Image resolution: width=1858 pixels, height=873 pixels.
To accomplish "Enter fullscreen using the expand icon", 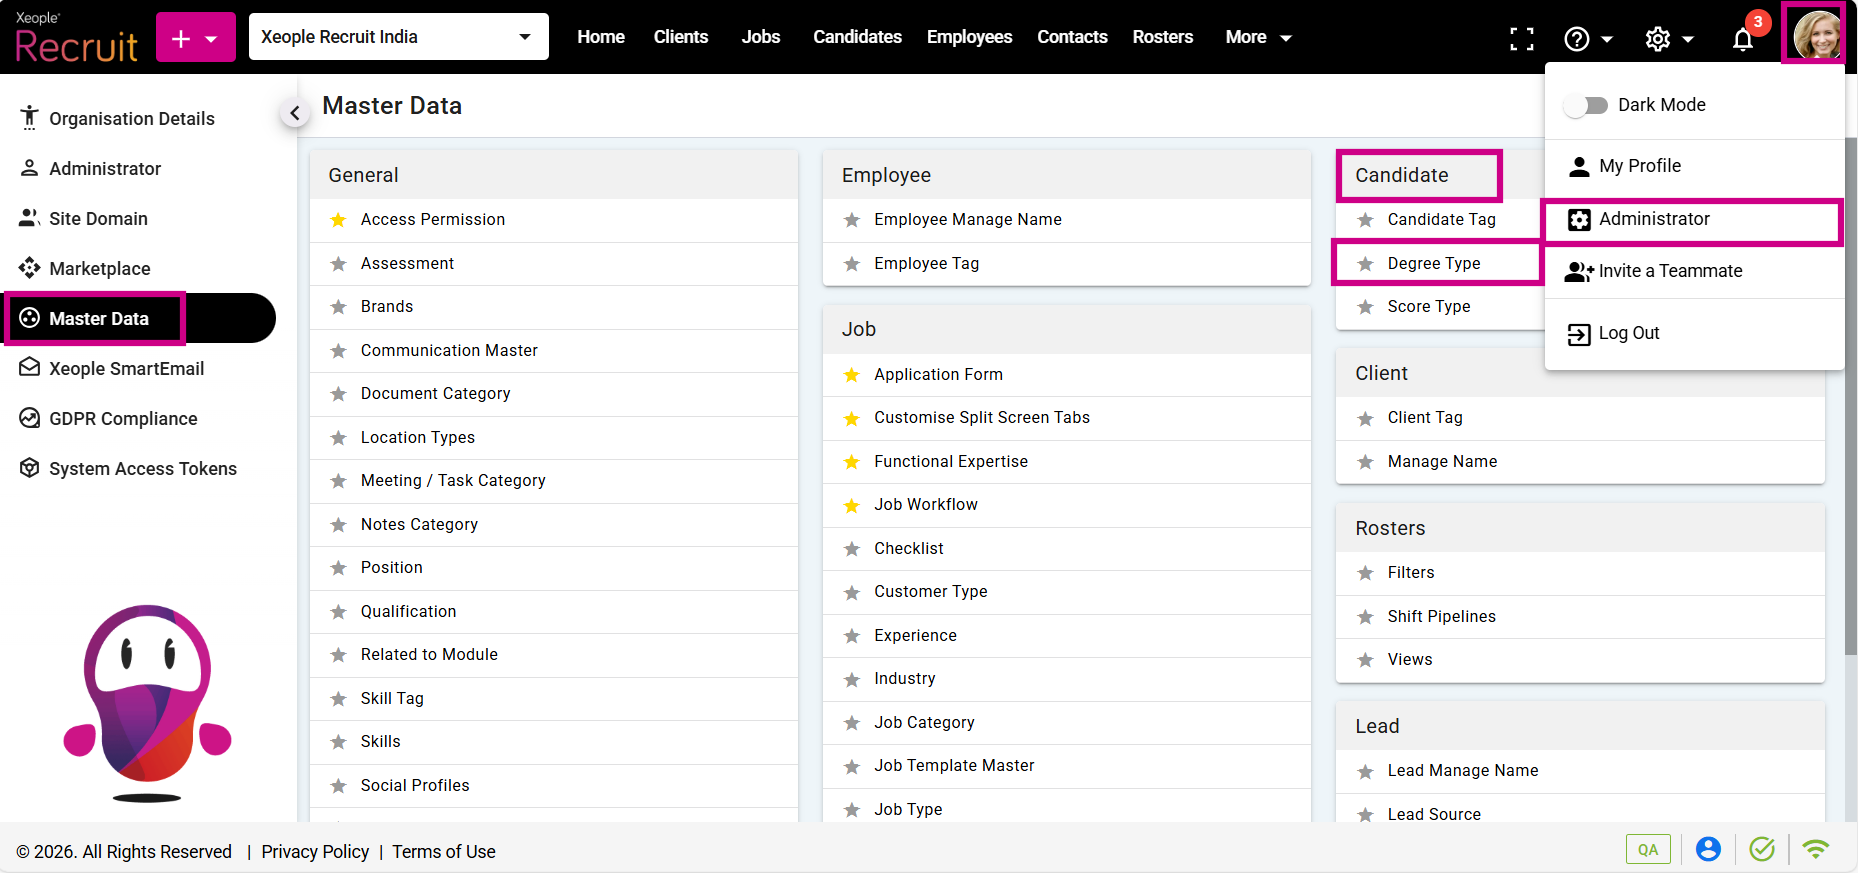I will [1521, 39].
